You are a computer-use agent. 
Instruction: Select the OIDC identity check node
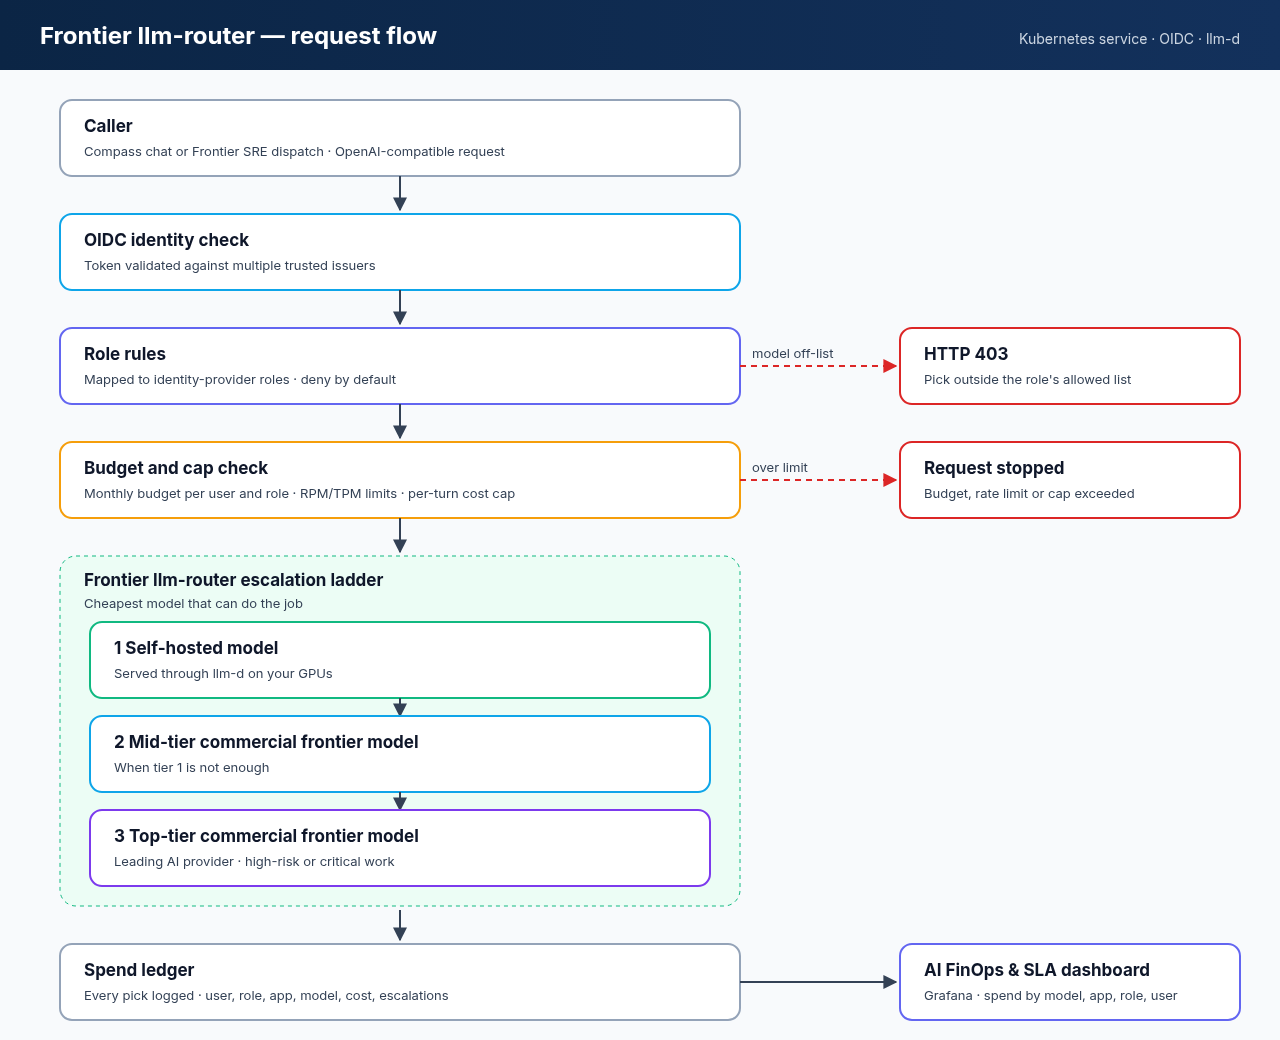(400, 252)
